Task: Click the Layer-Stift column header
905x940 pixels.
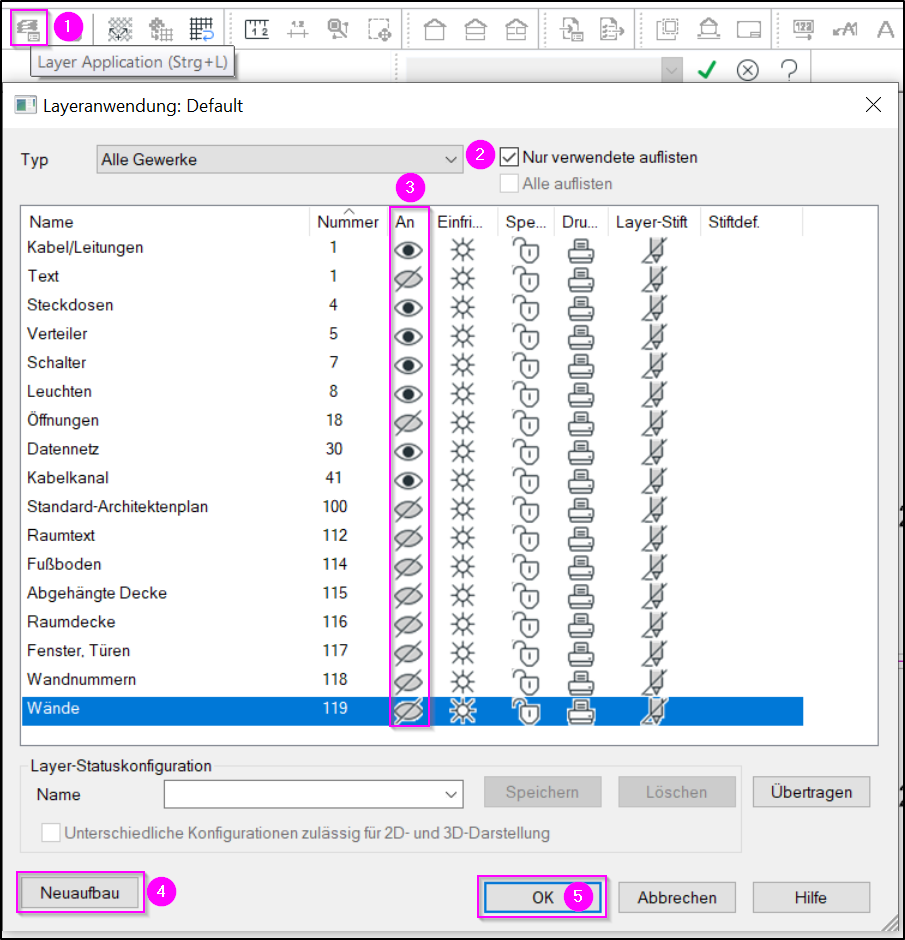Action: click(654, 222)
